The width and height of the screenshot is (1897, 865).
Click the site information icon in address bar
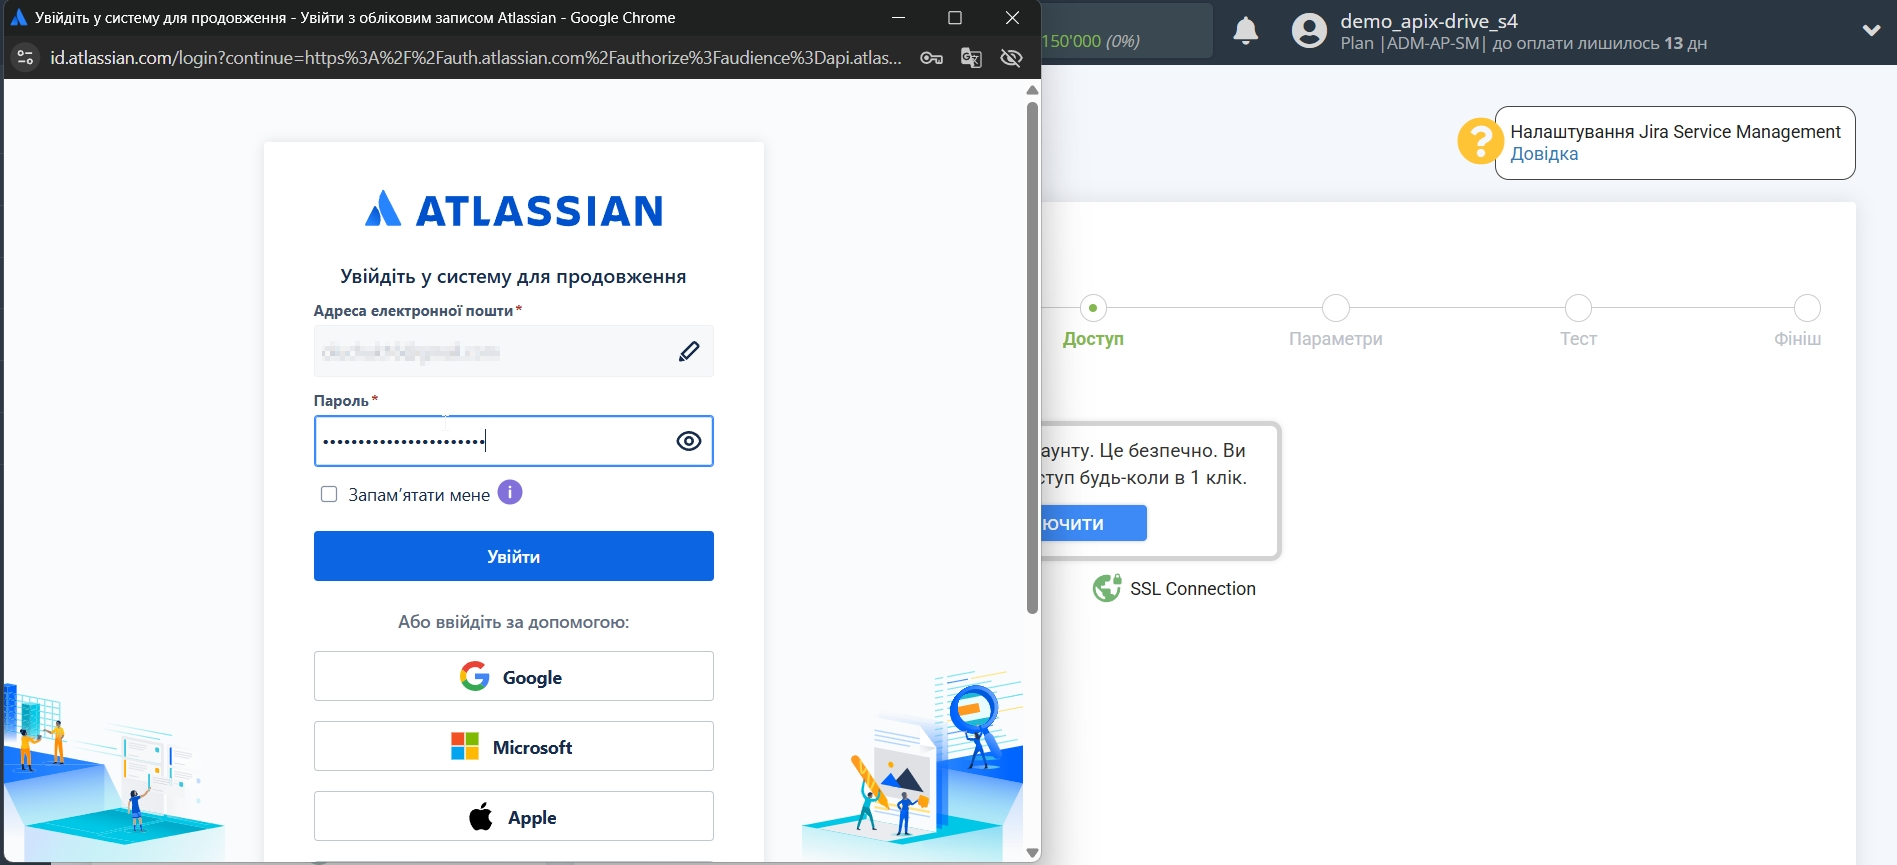[x=25, y=58]
